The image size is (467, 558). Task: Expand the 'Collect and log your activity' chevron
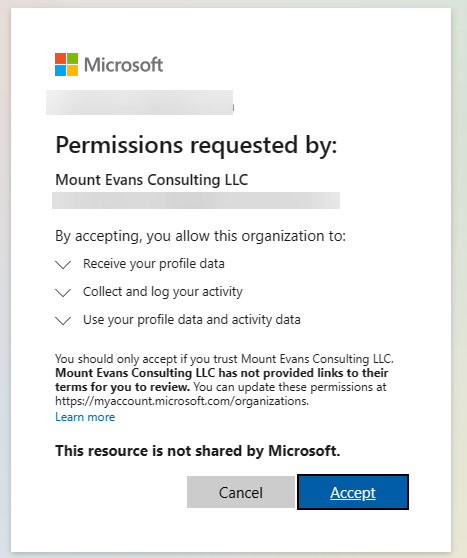(63, 293)
